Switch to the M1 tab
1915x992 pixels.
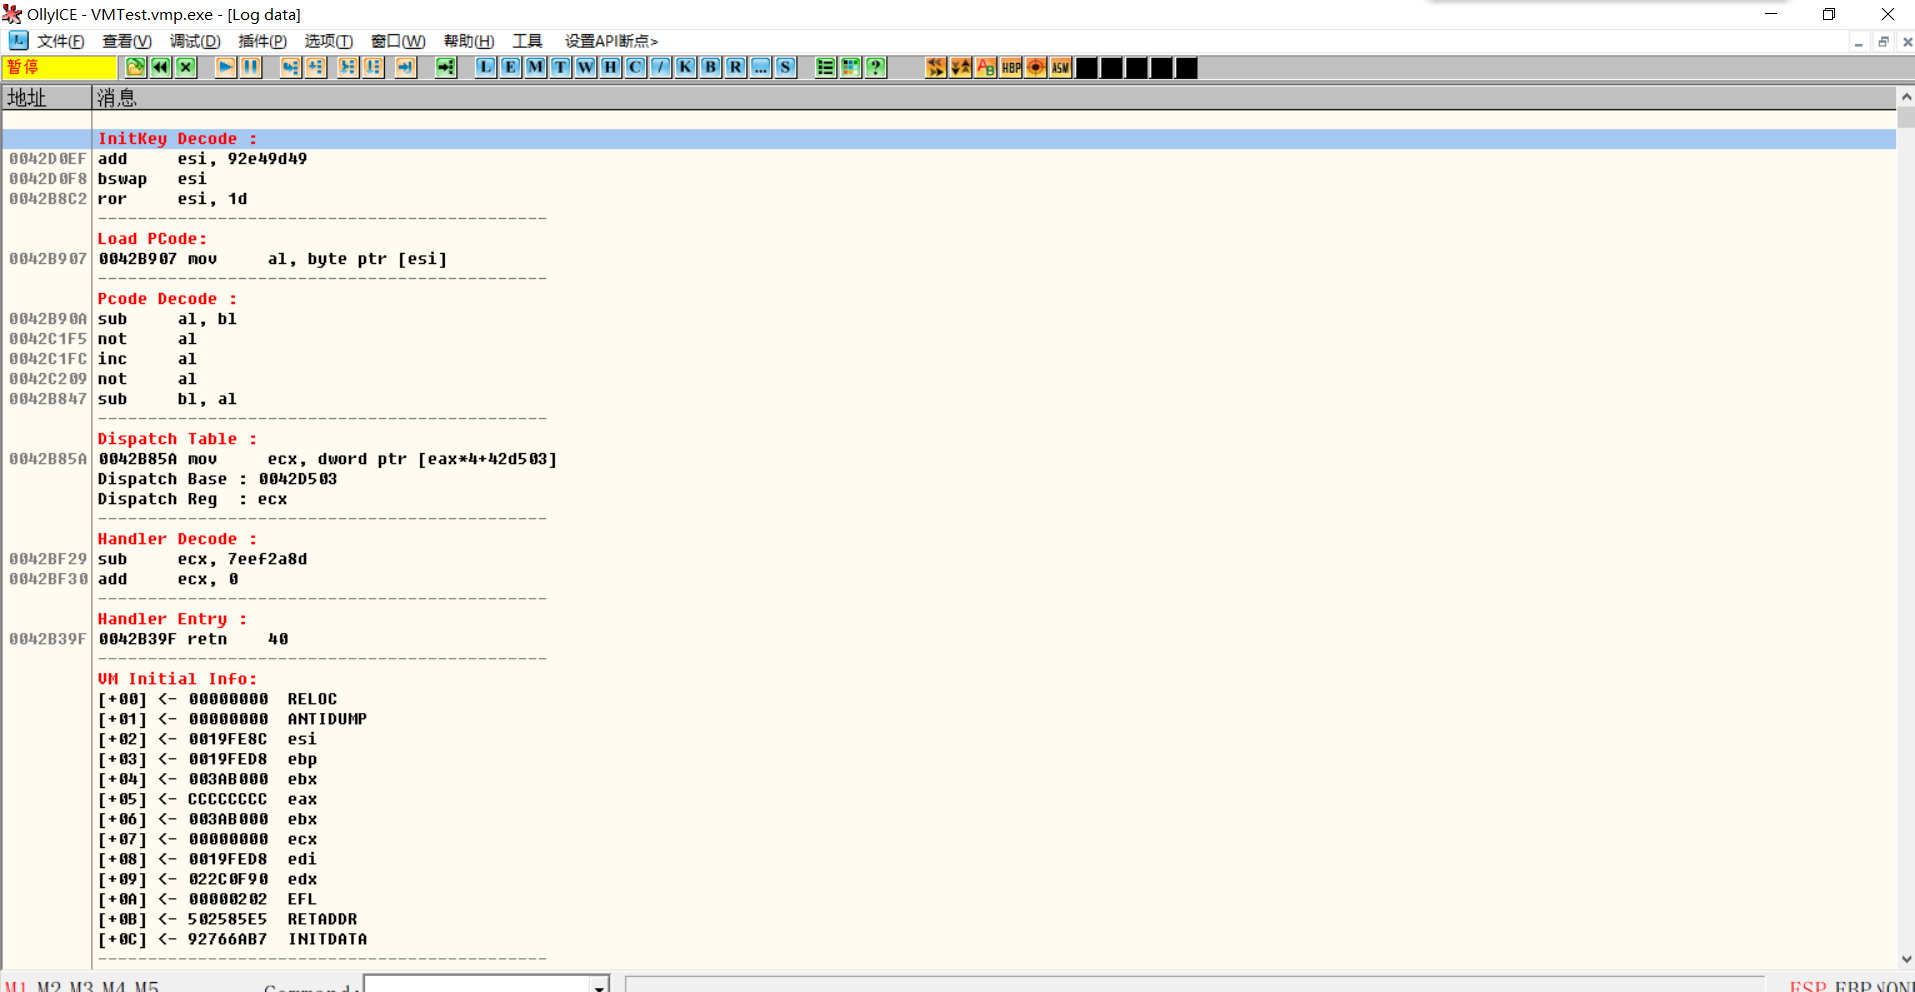pos(15,986)
